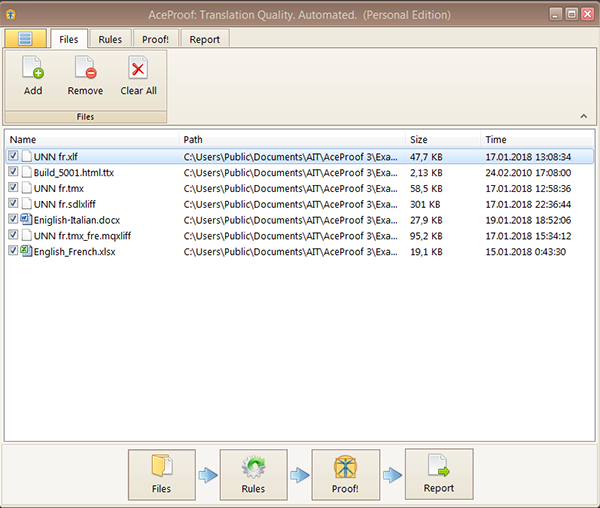Click the Rules workflow step button
The width and height of the screenshot is (600, 508).
click(x=253, y=475)
